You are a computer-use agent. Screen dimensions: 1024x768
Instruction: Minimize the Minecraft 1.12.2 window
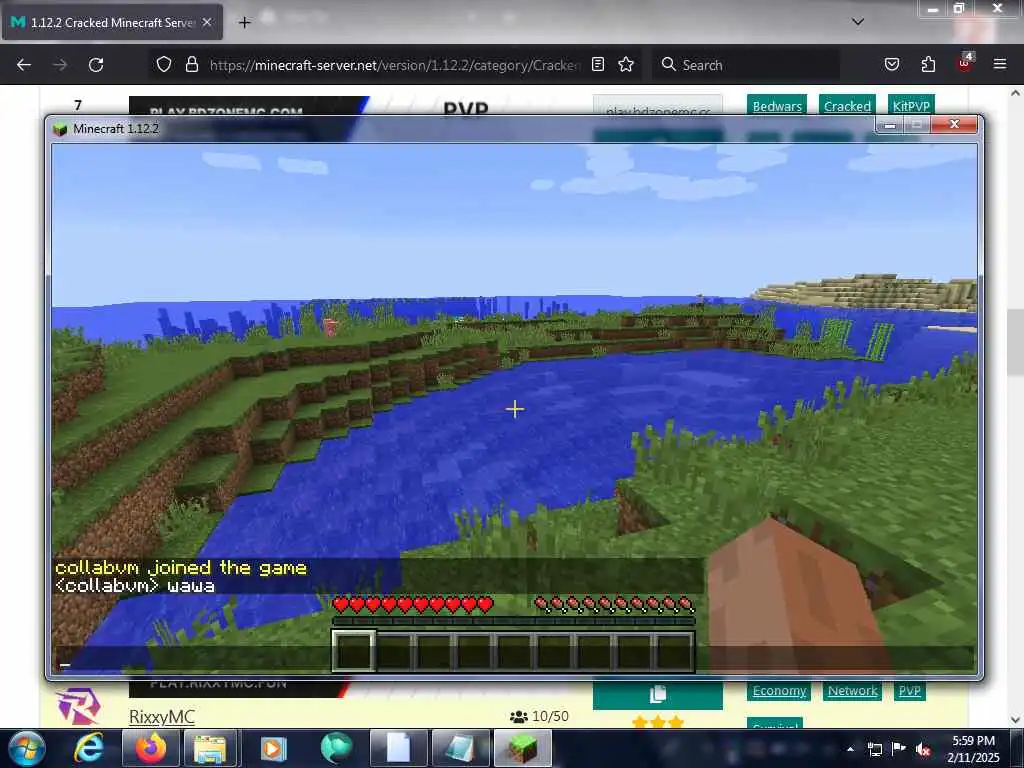point(889,125)
